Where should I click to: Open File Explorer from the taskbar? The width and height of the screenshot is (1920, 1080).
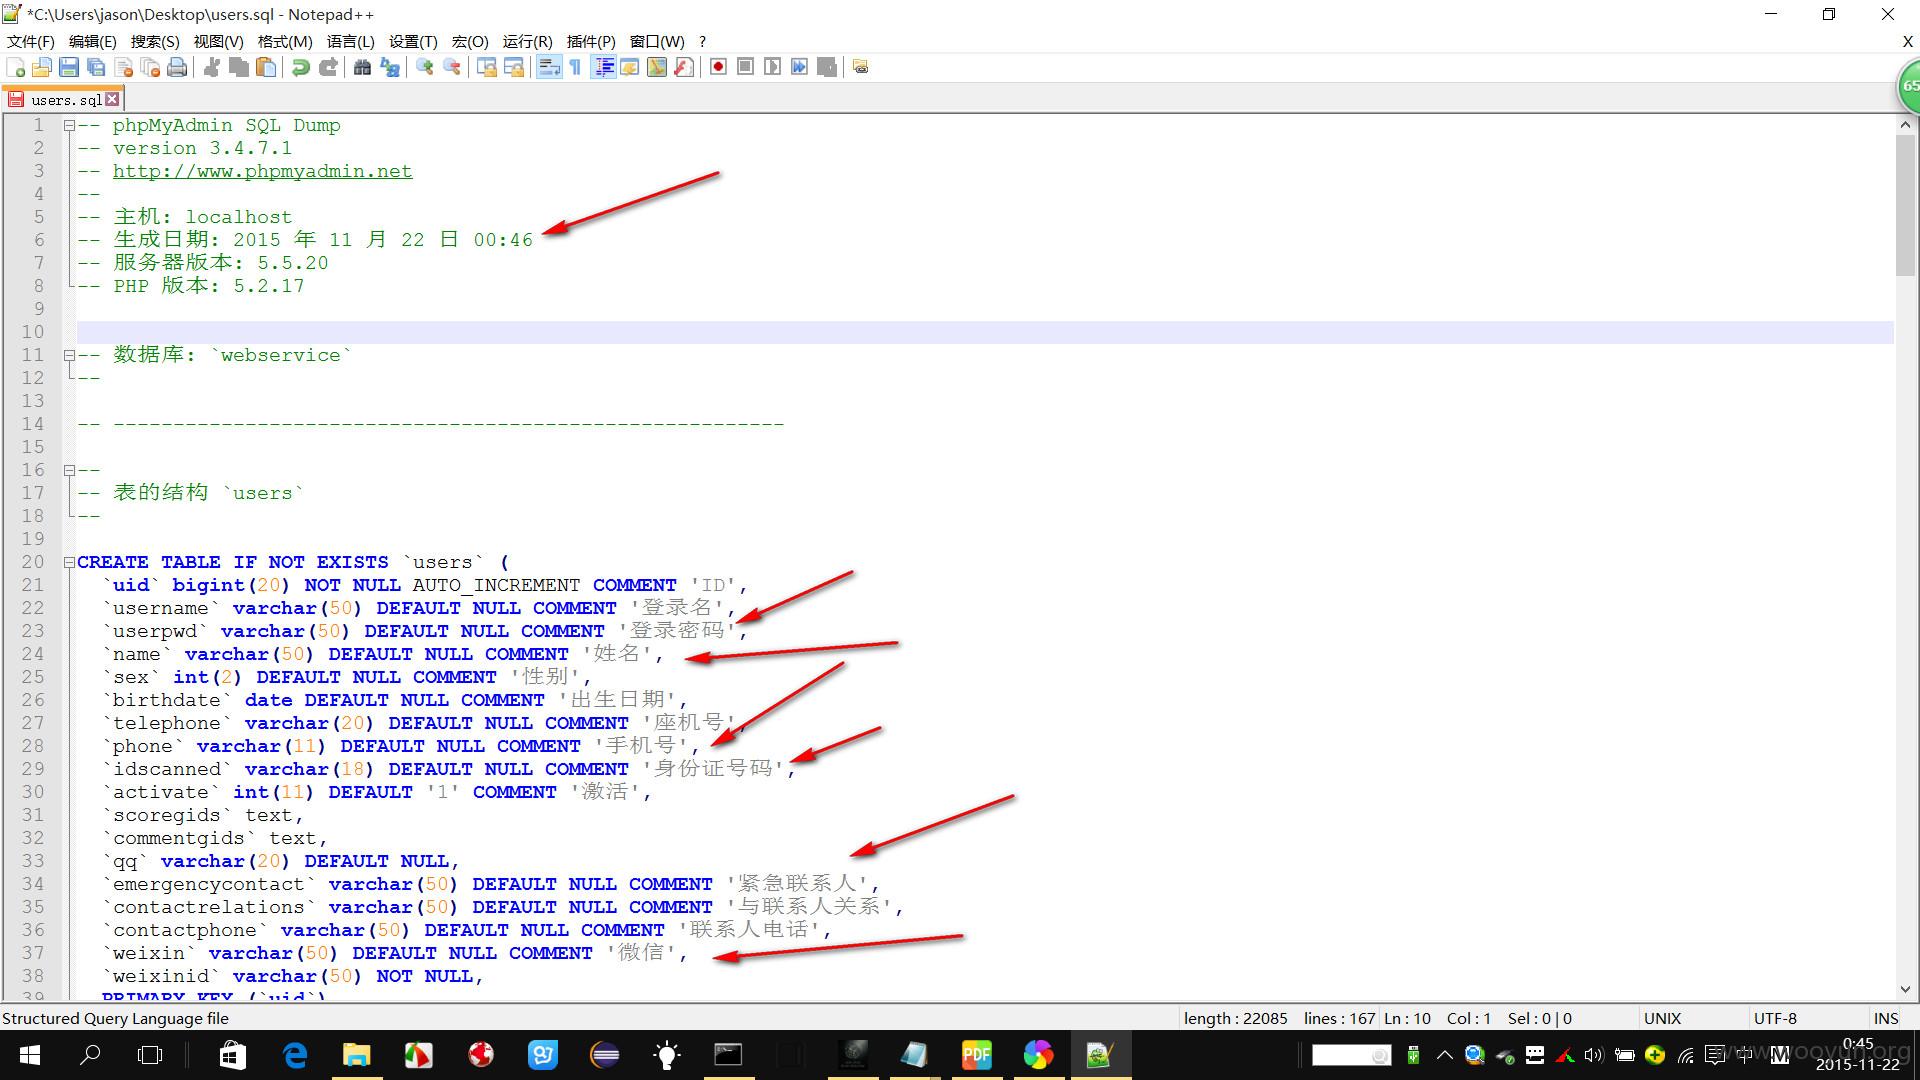point(357,1055)
